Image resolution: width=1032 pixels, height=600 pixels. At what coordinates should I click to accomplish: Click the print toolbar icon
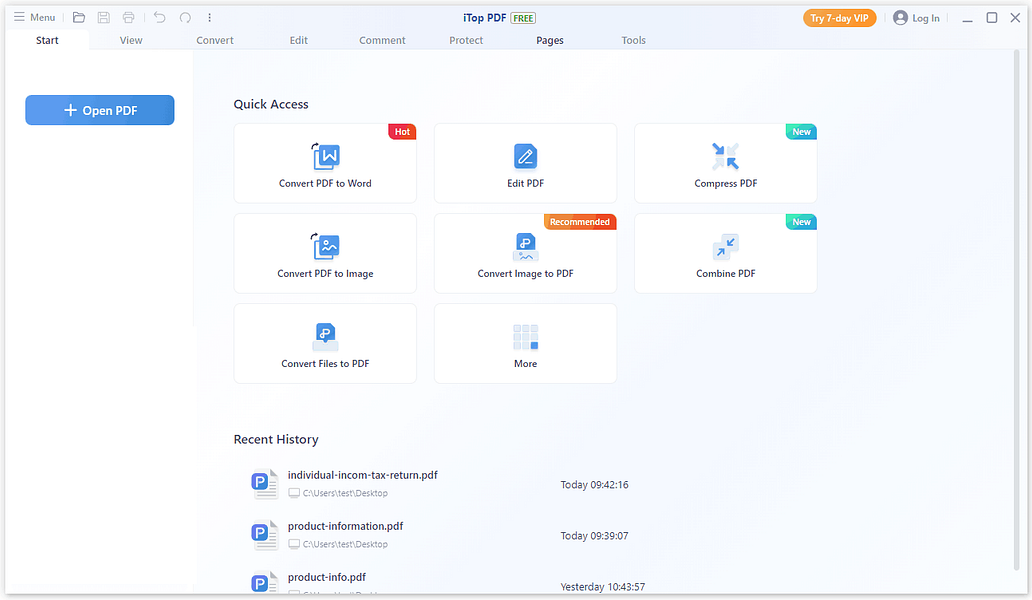[x=128, y=17]
